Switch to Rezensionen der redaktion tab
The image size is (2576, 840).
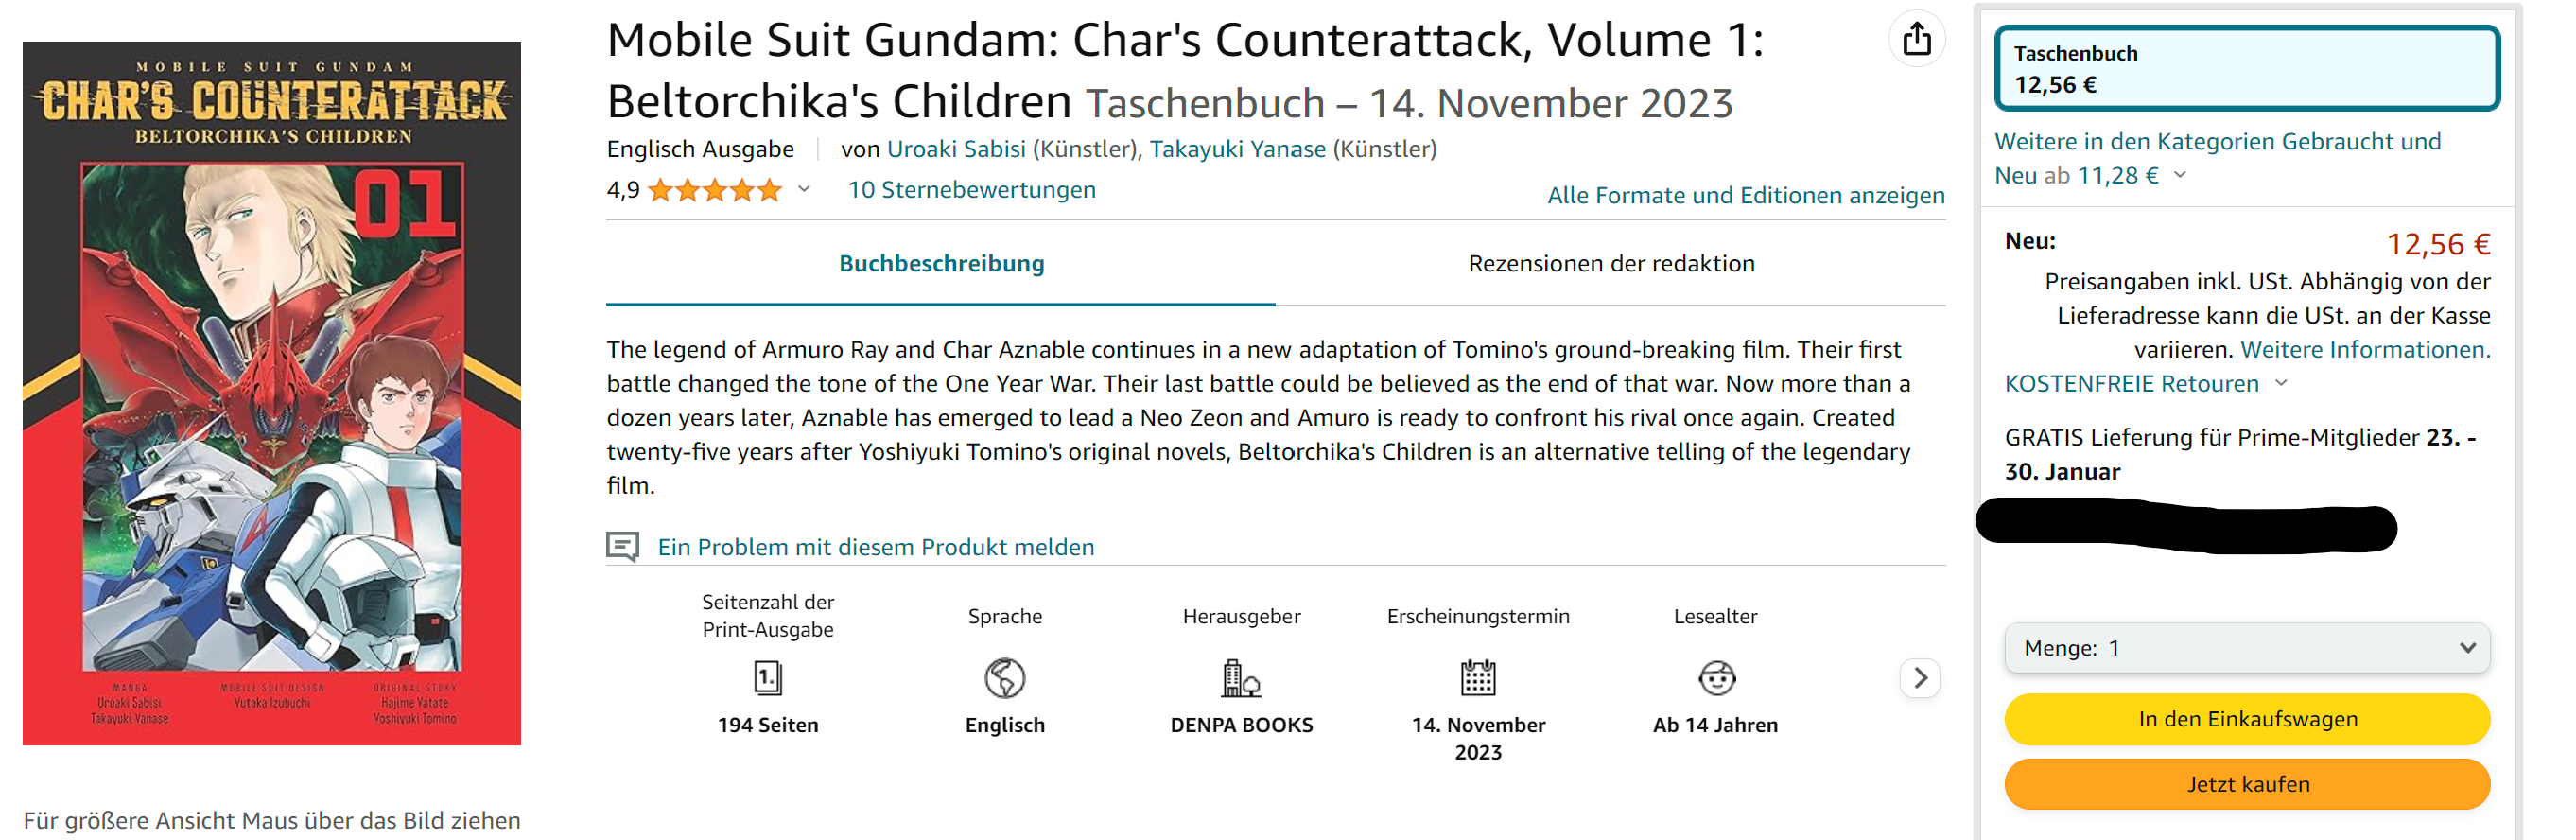coord(1610,264)
